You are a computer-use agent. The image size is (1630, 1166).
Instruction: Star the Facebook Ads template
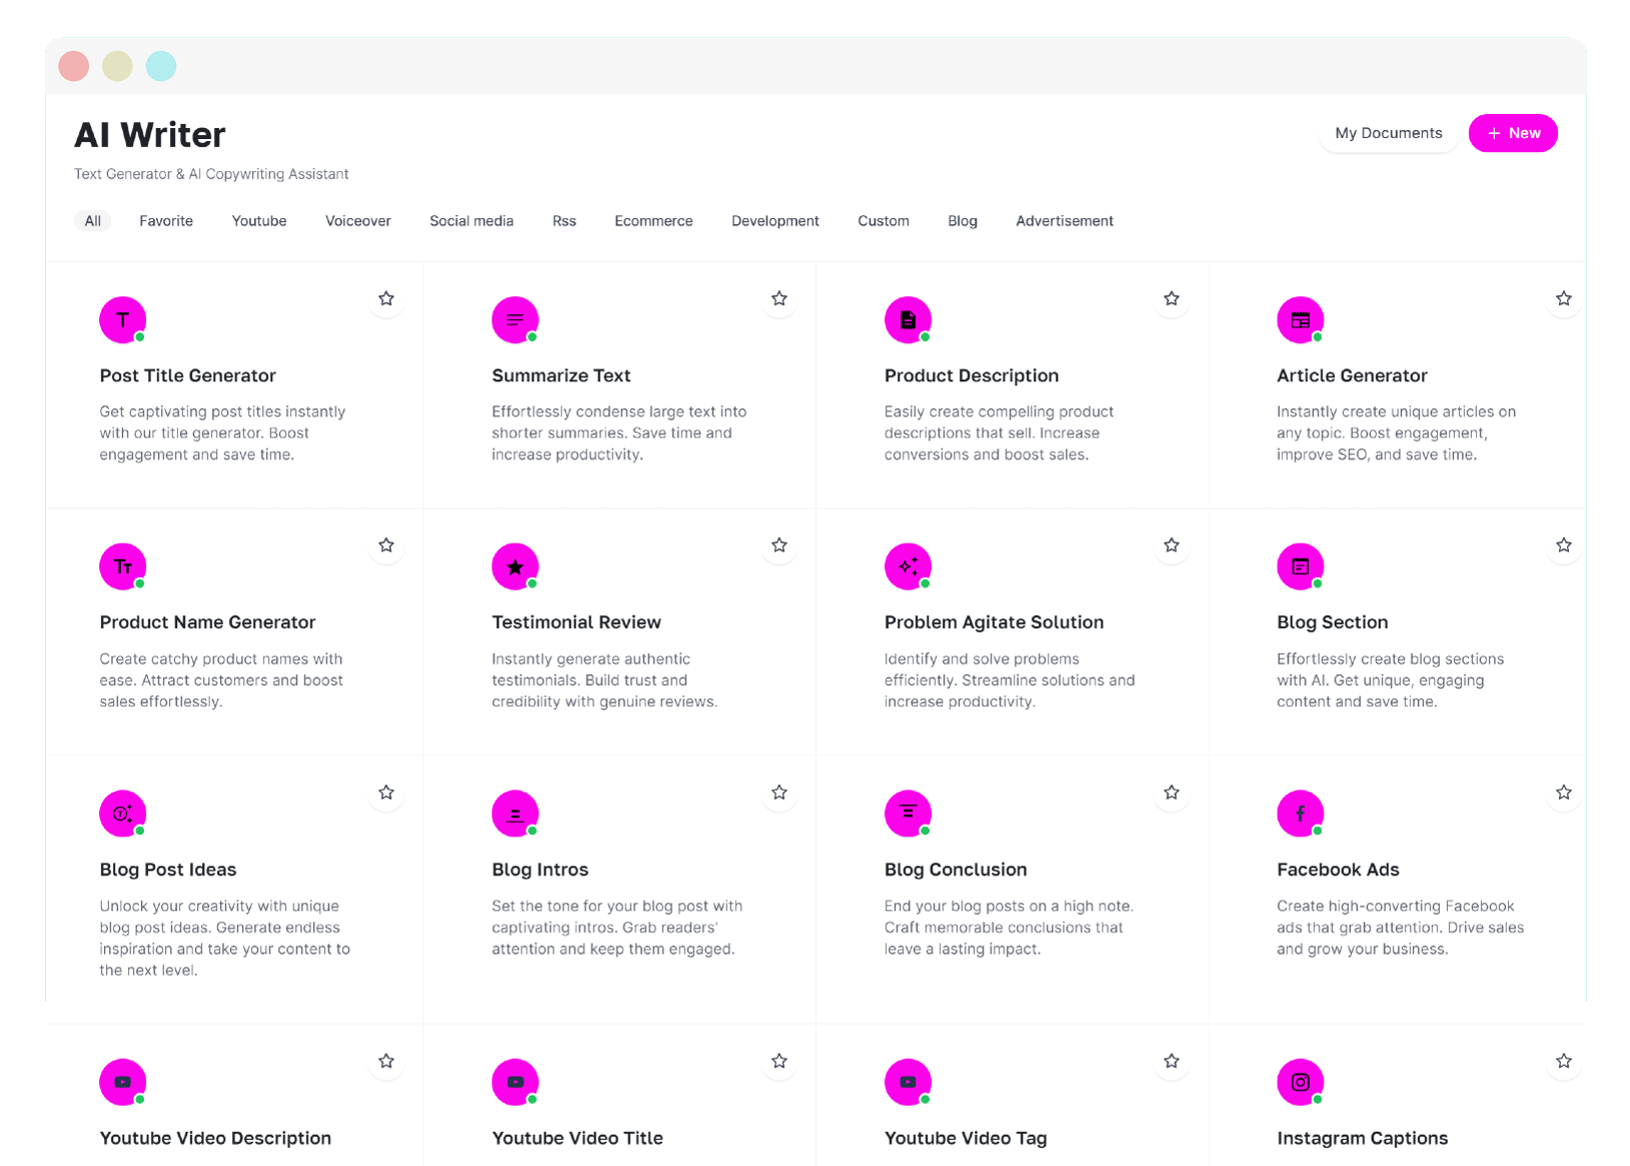(1563, 791)
